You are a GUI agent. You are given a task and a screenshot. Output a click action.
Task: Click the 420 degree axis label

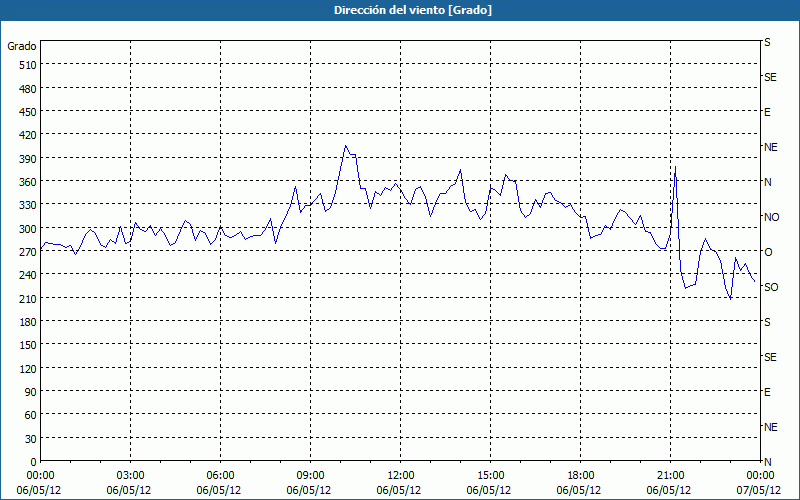[x=28, y=135]
